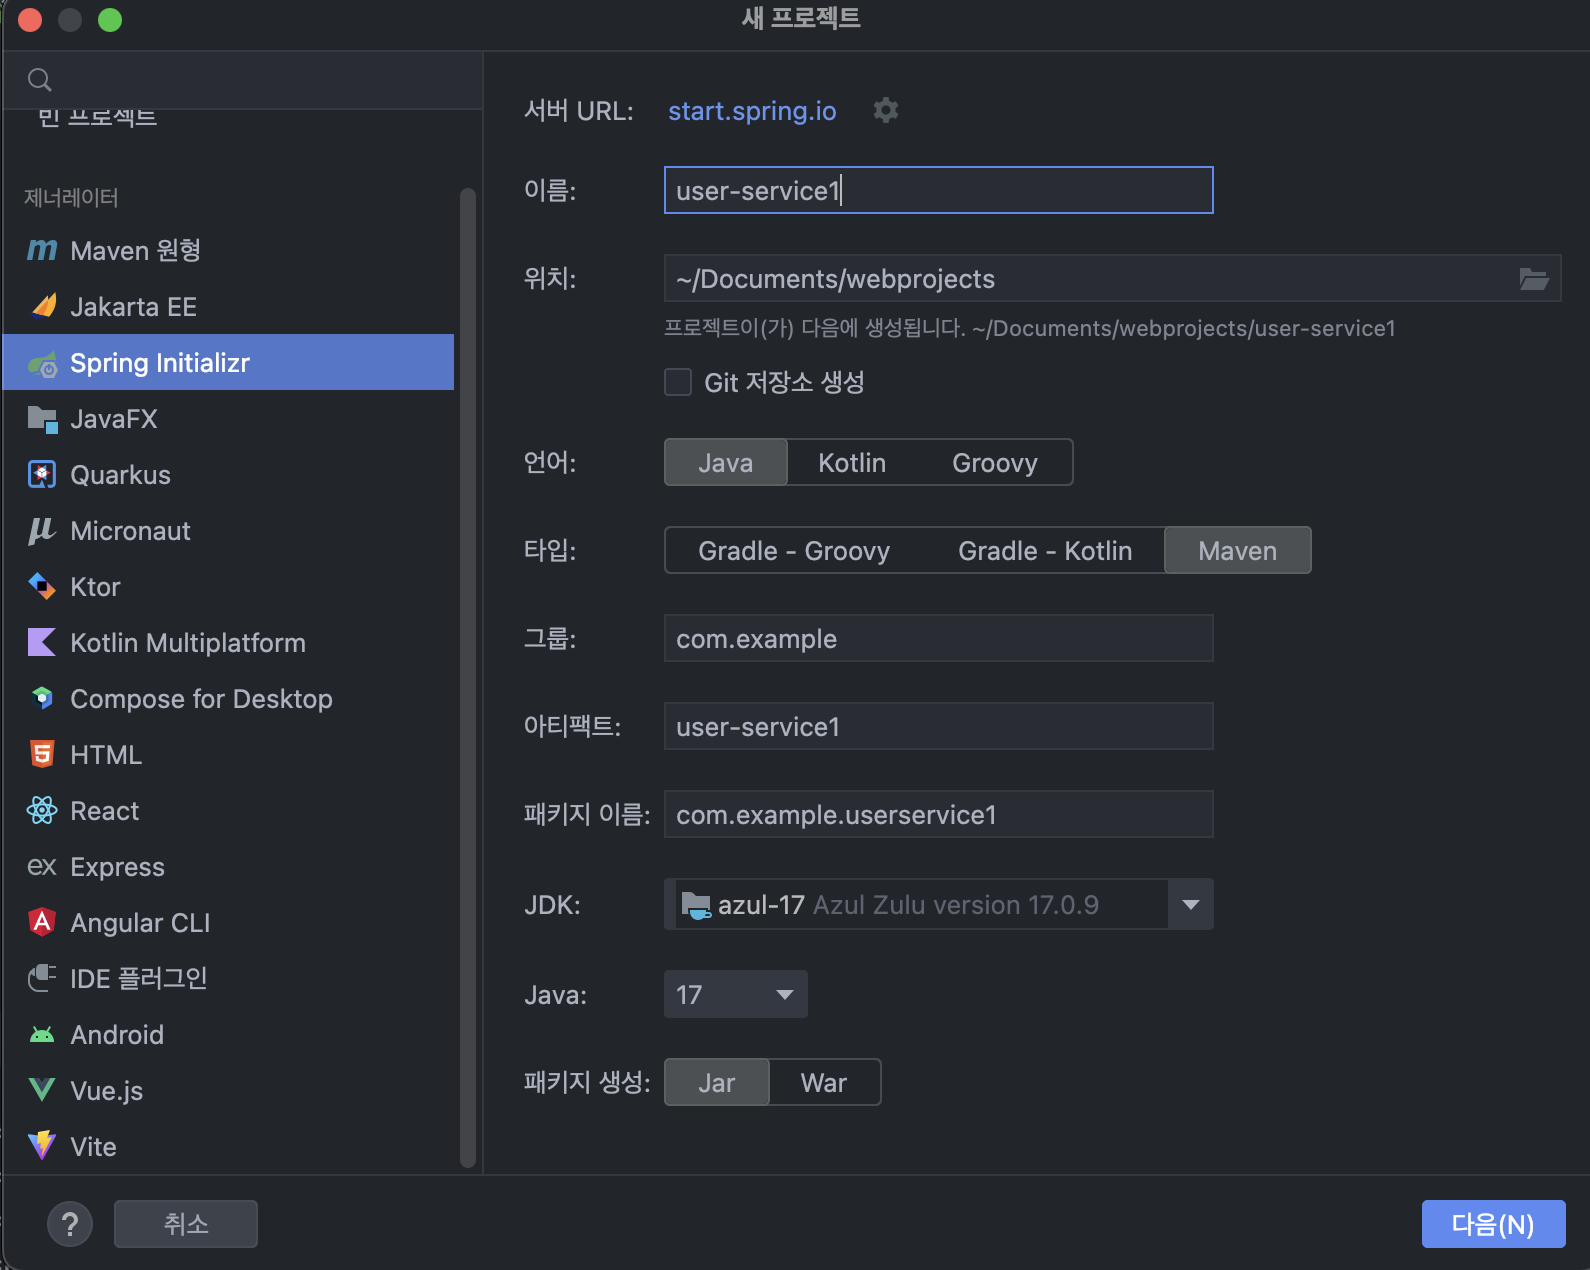Screen dimensions: 1590x1270
Task: Select Kotlin Multiplatform generator entry
Action: [229, 643]
